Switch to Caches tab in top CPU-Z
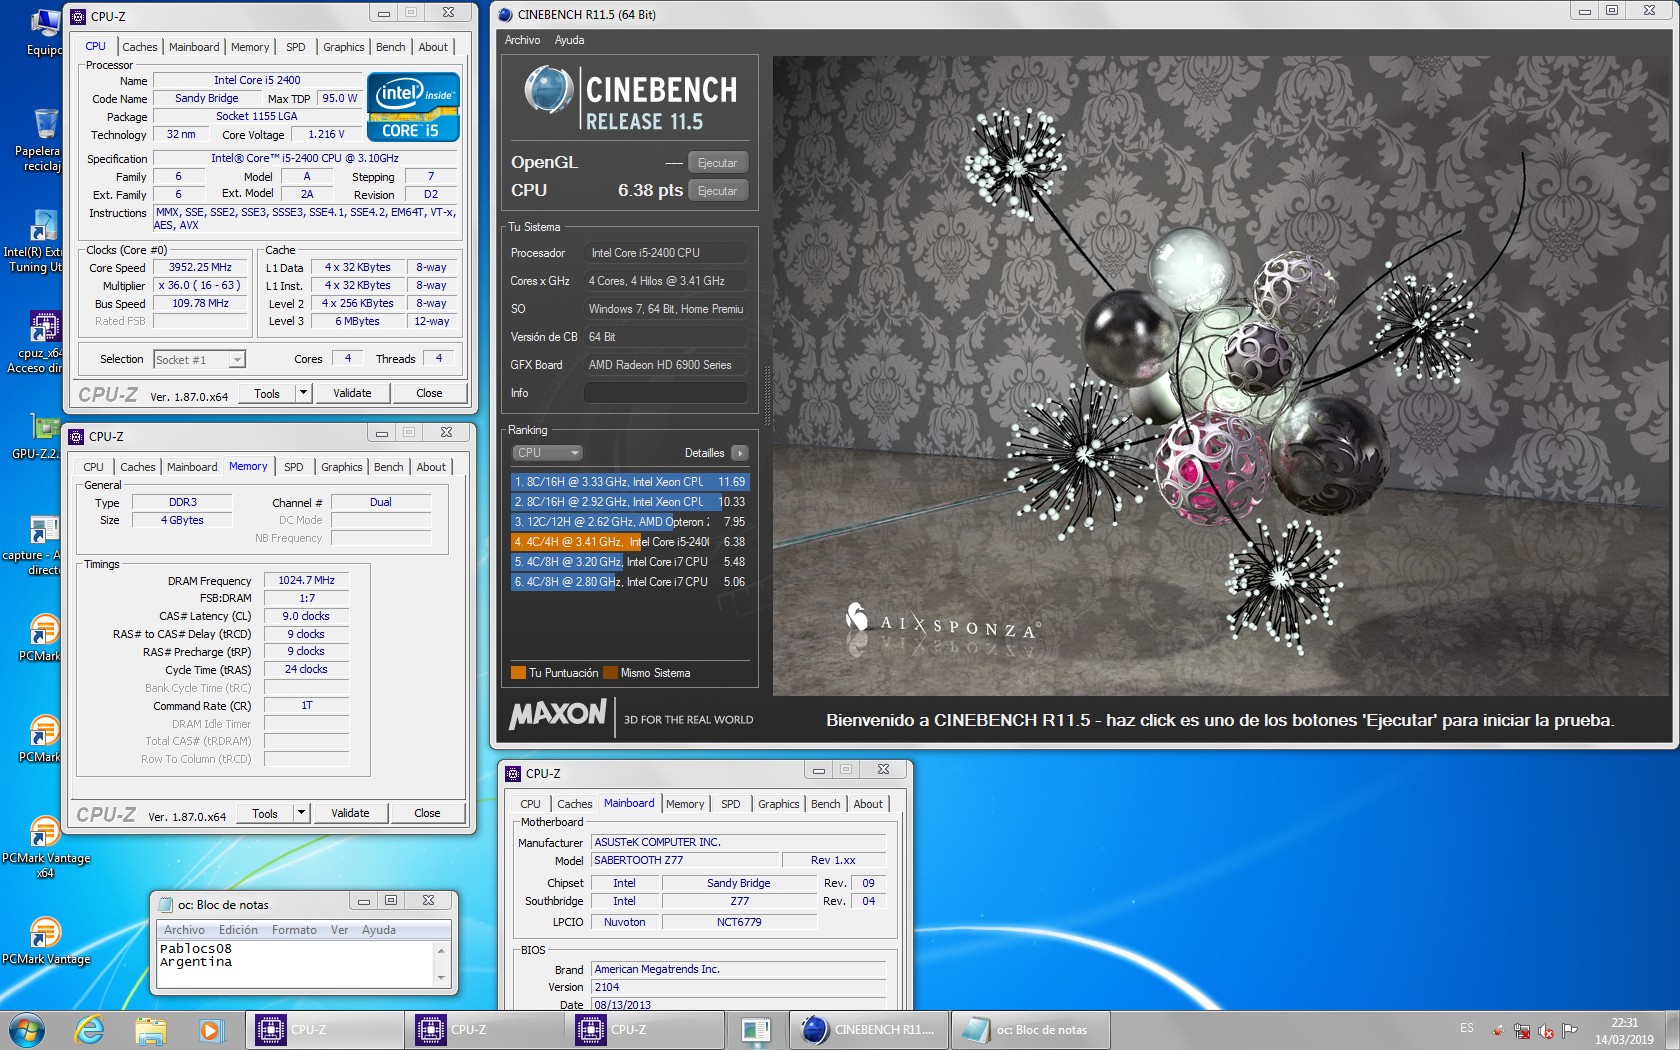The width and height of the screenshot is (1680, 1050). [140, 47]
